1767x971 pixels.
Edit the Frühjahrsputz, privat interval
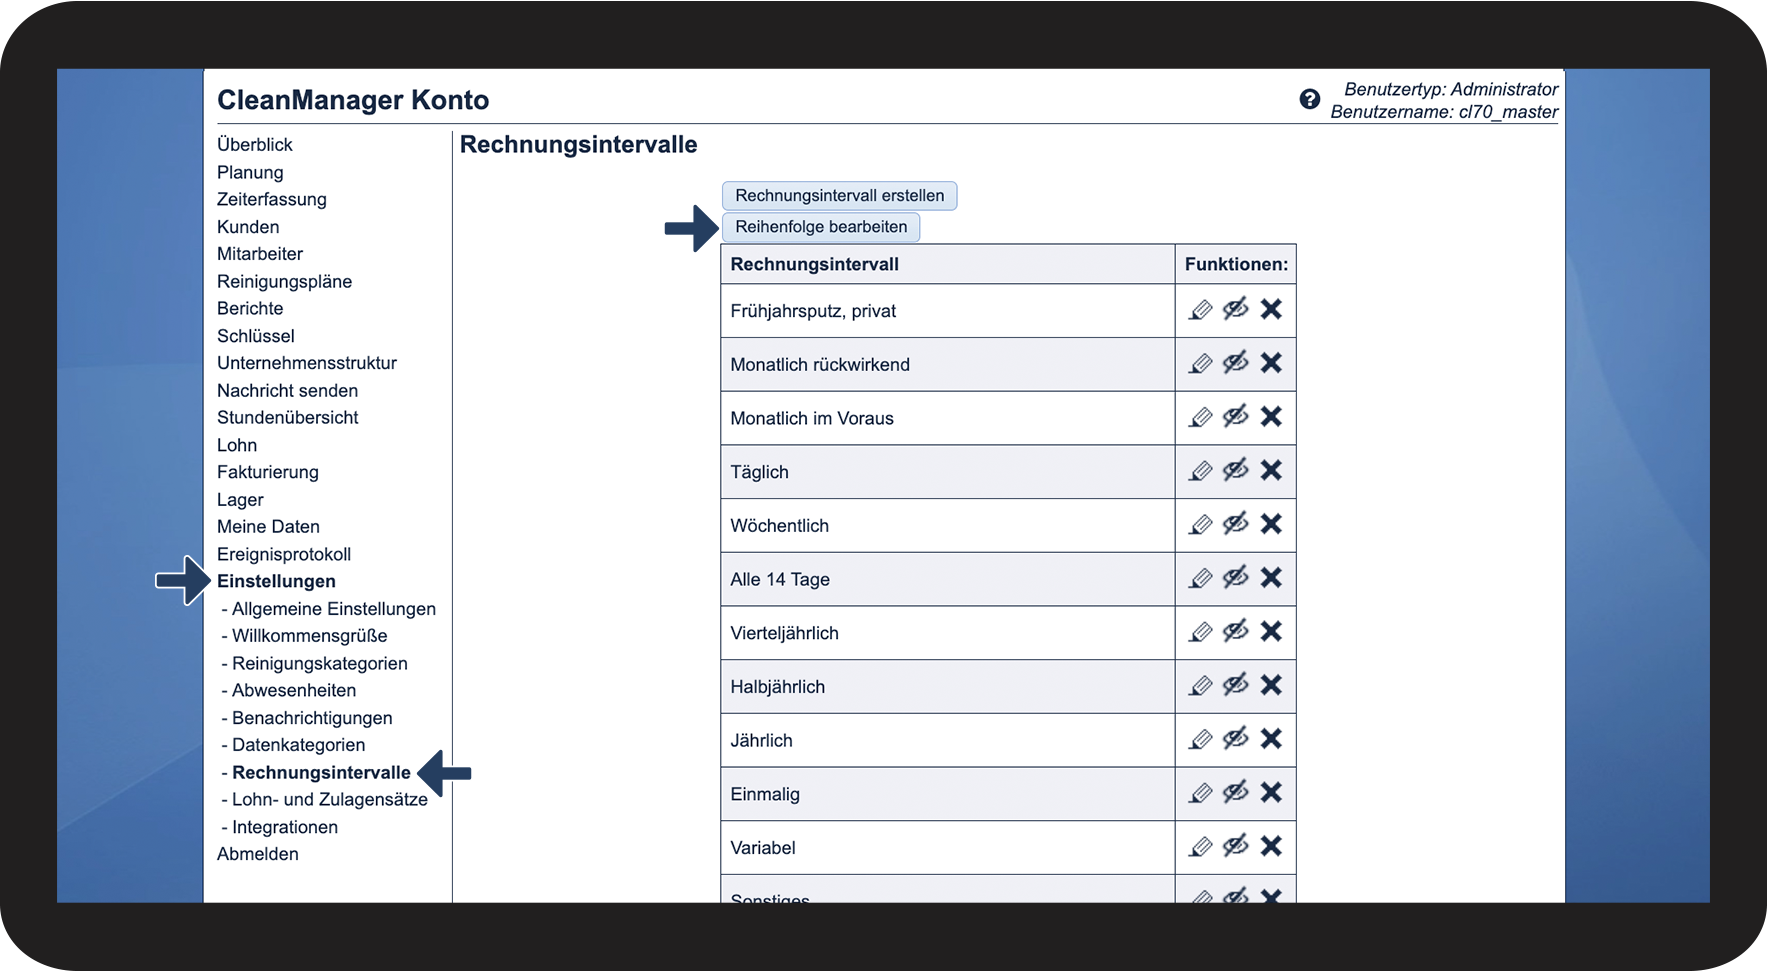click(x=1201, y=310)
